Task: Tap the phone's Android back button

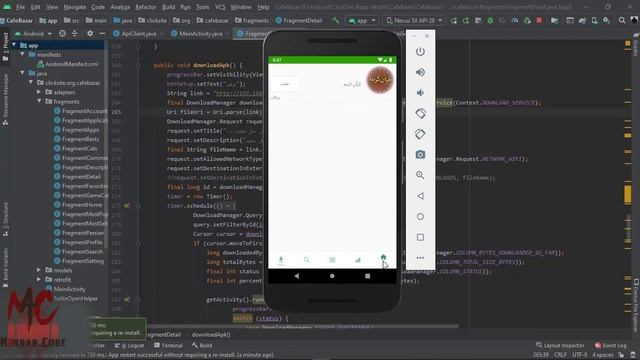Action: [297, 276]
